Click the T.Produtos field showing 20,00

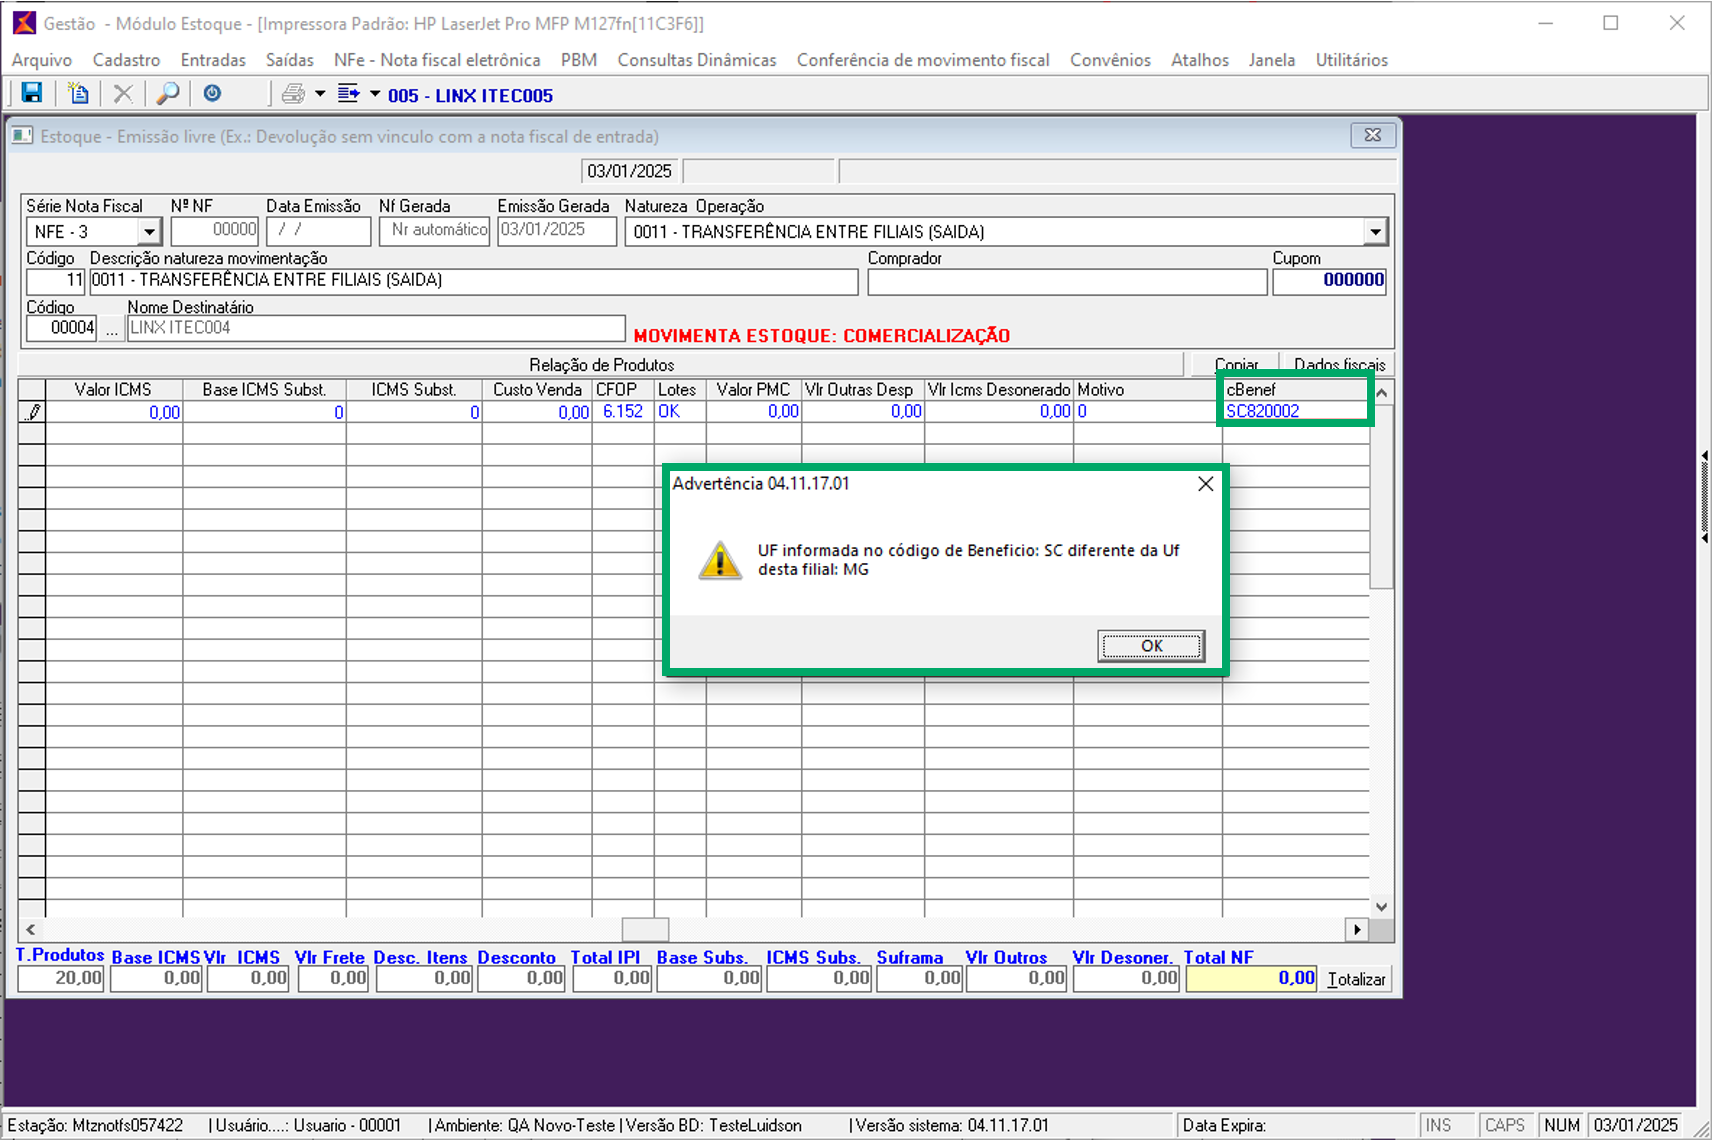(x=61, y=978)
